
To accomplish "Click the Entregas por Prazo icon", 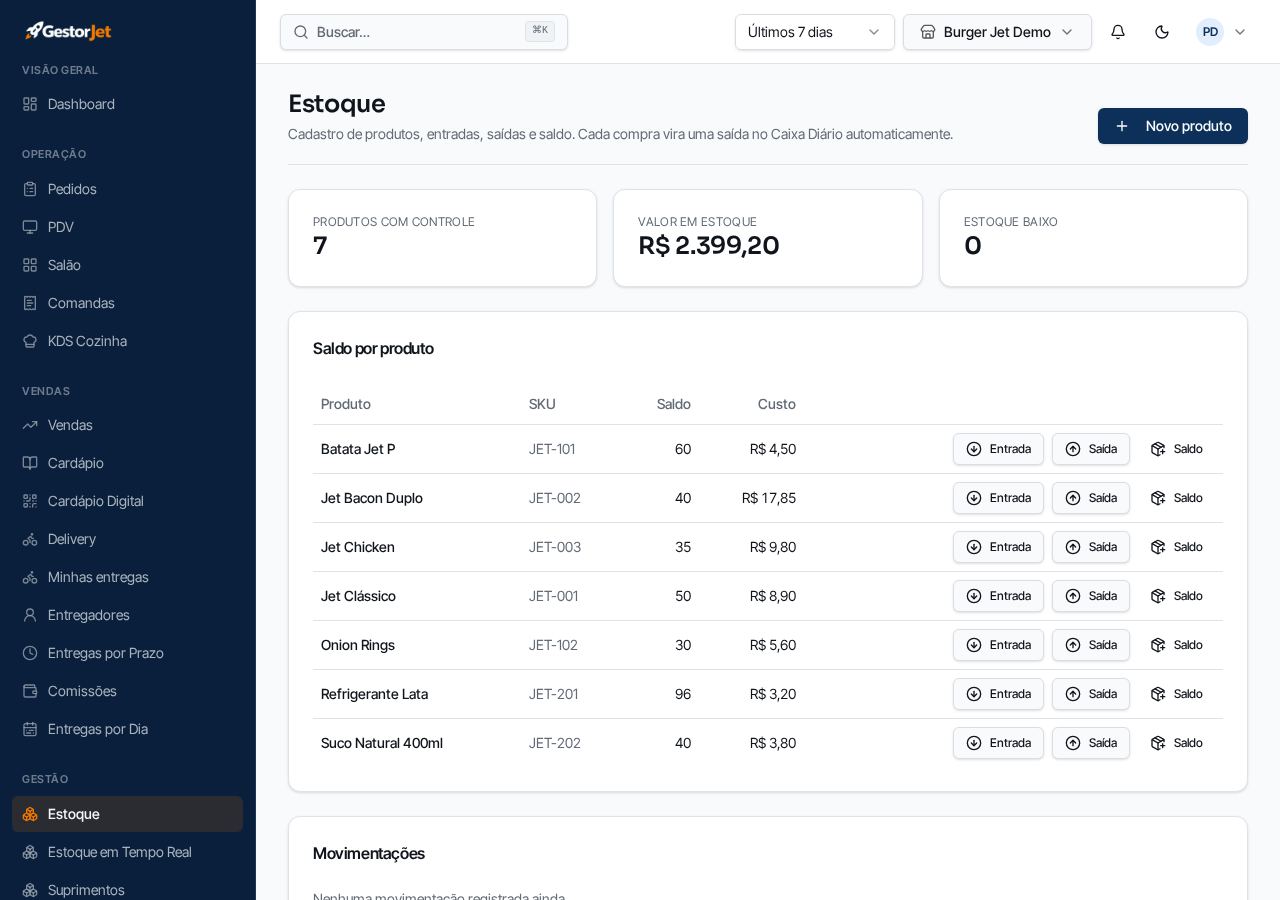I will 30,653.
